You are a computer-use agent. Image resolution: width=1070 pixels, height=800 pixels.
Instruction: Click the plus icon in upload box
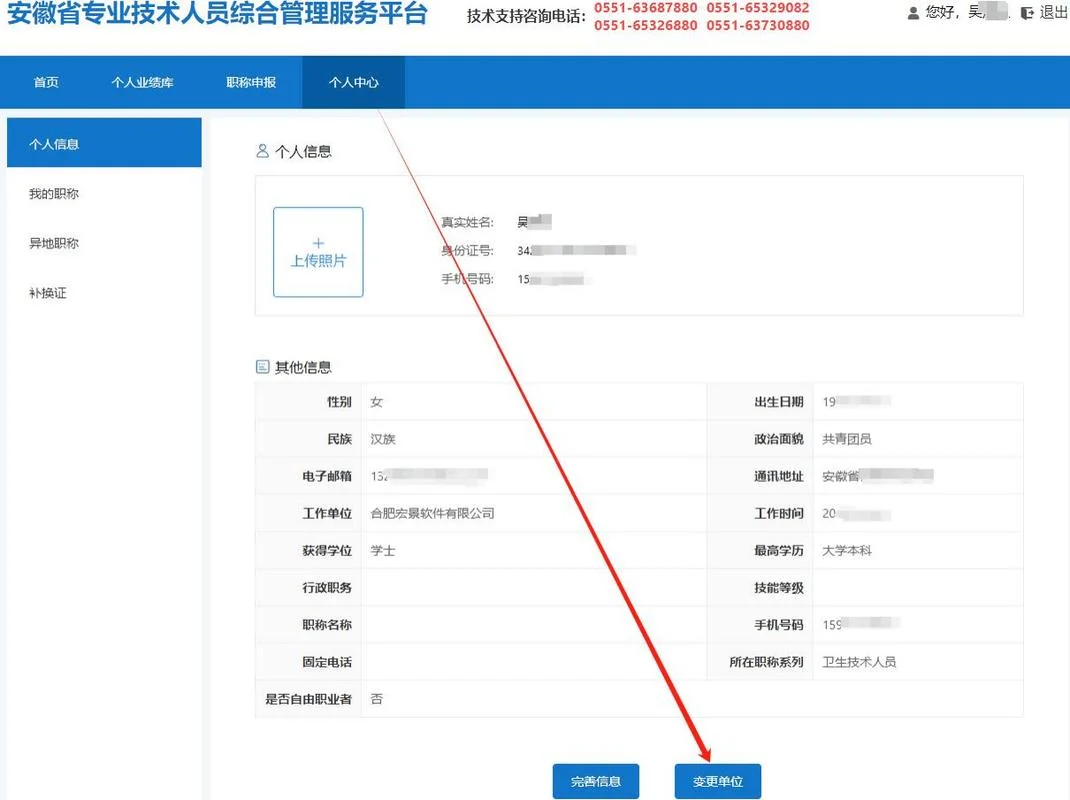click(318, 243)
